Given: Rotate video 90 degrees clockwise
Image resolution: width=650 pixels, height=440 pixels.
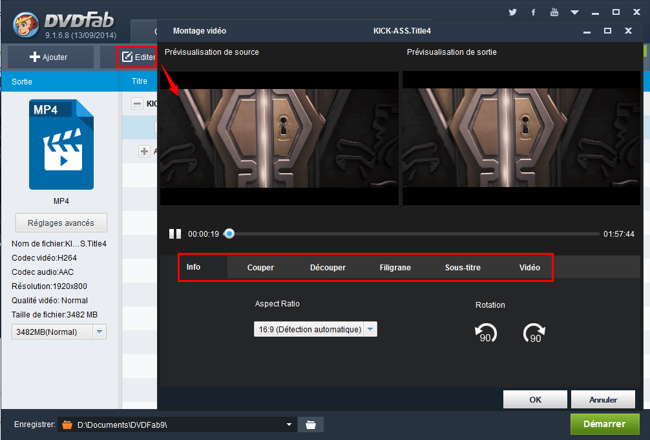Looking at the screenshot, I should (x=534, y=333).
